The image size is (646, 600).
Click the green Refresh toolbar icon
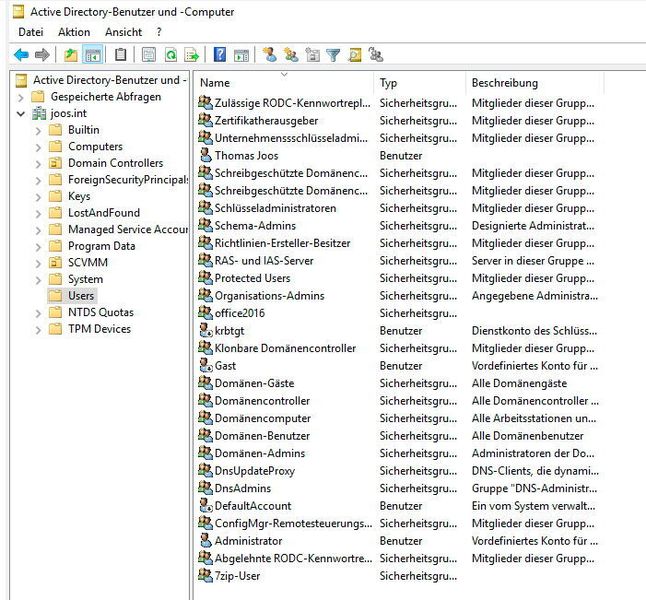pyautogui.click(x=171, y=54)
